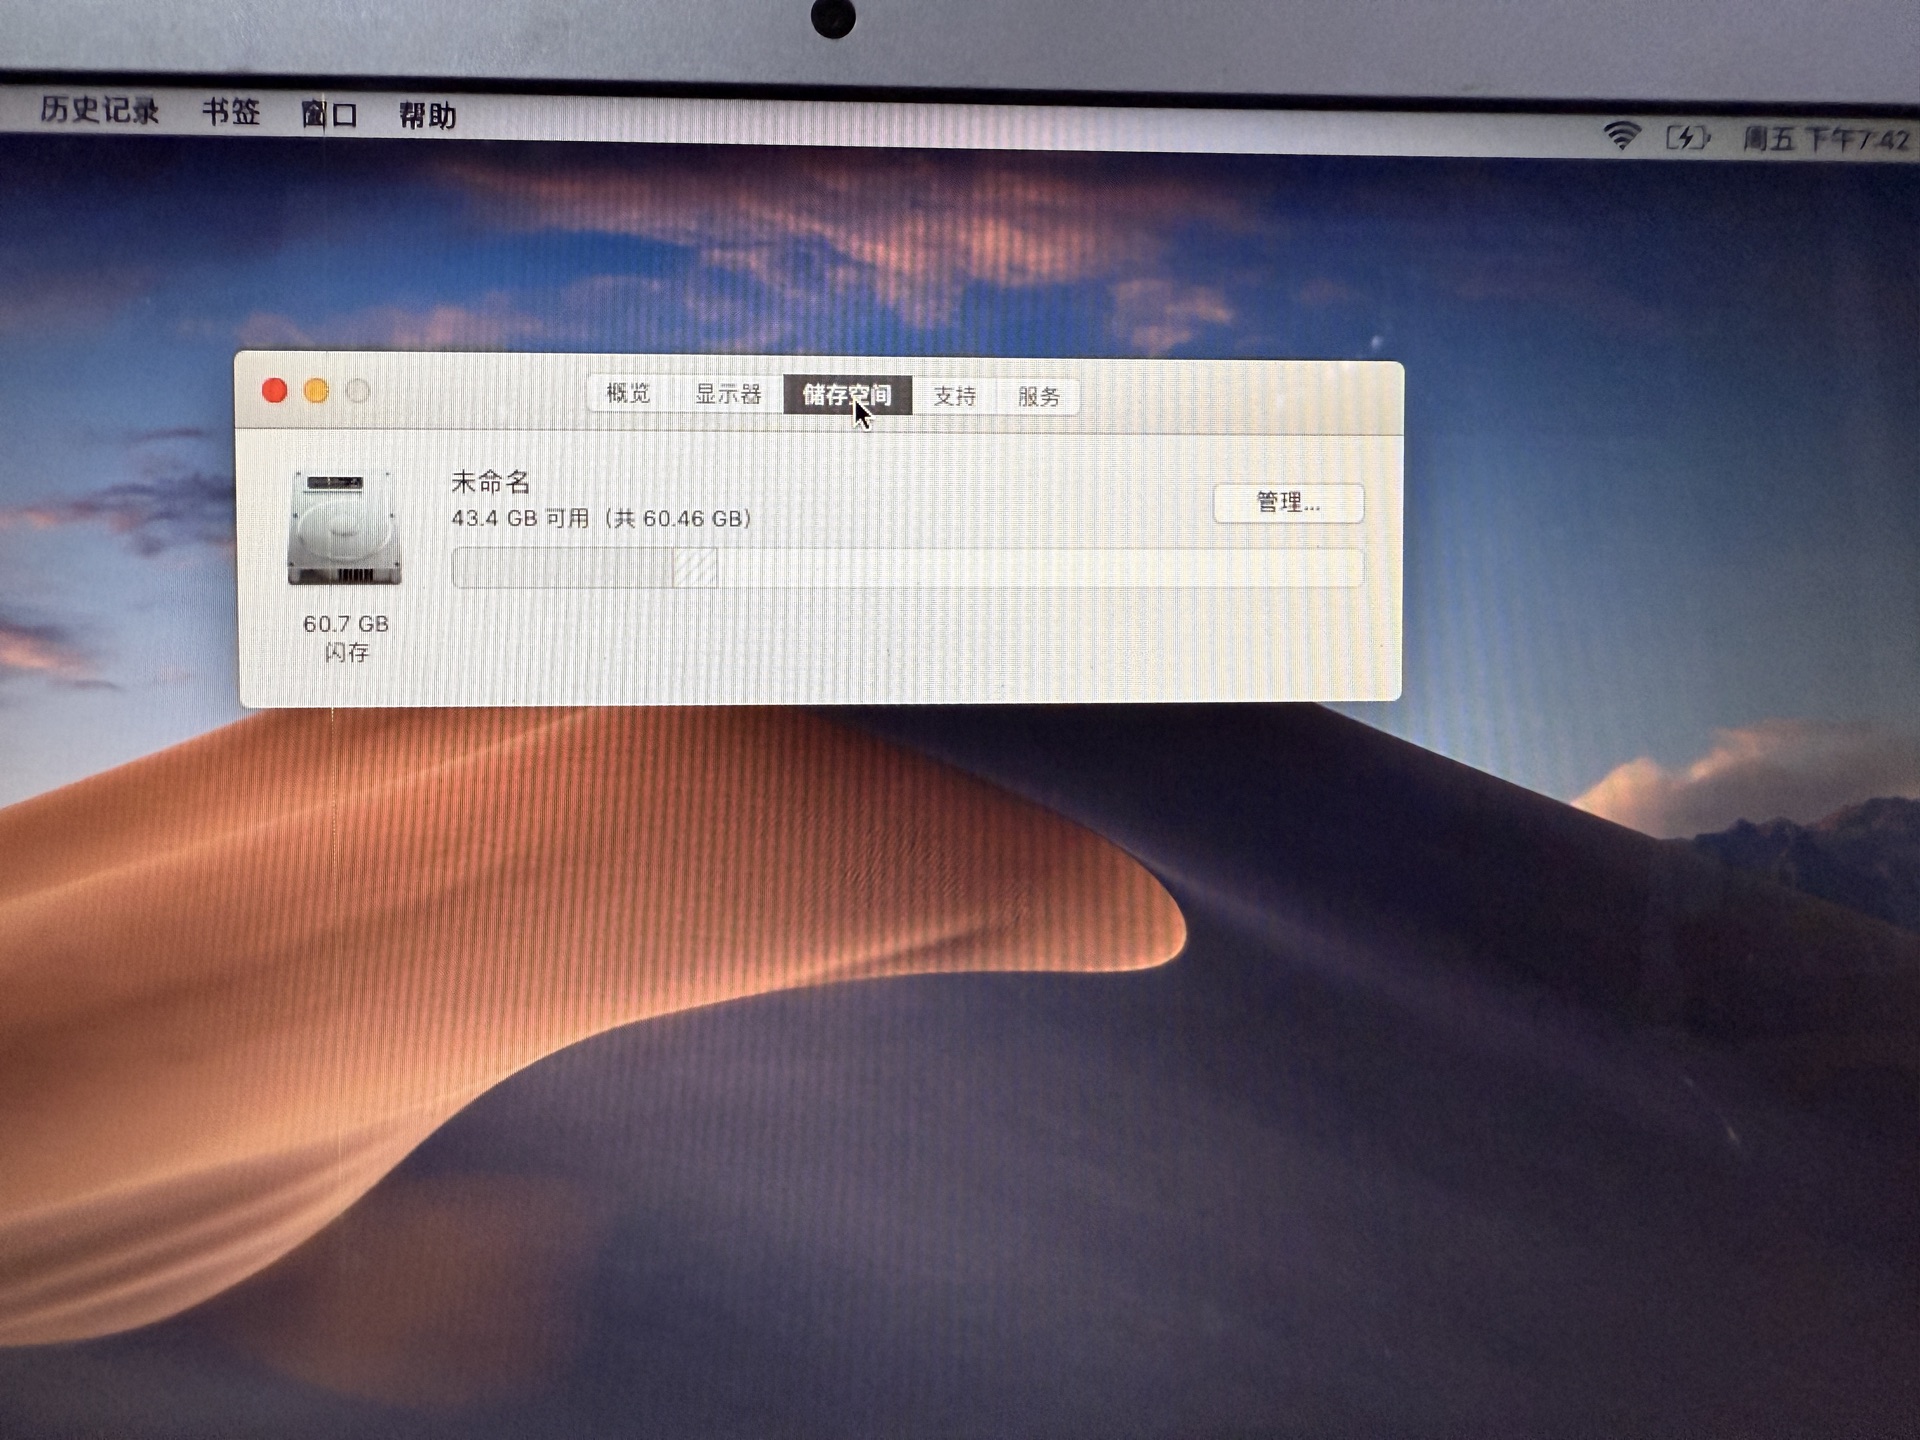Minimize the window with yellow button
The width and height of the screenshot is (1920, 1440).
(x=317, y=391)
